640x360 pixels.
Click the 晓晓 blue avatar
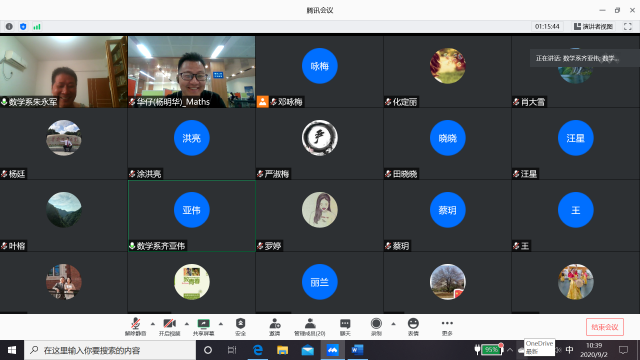[447, 138]
